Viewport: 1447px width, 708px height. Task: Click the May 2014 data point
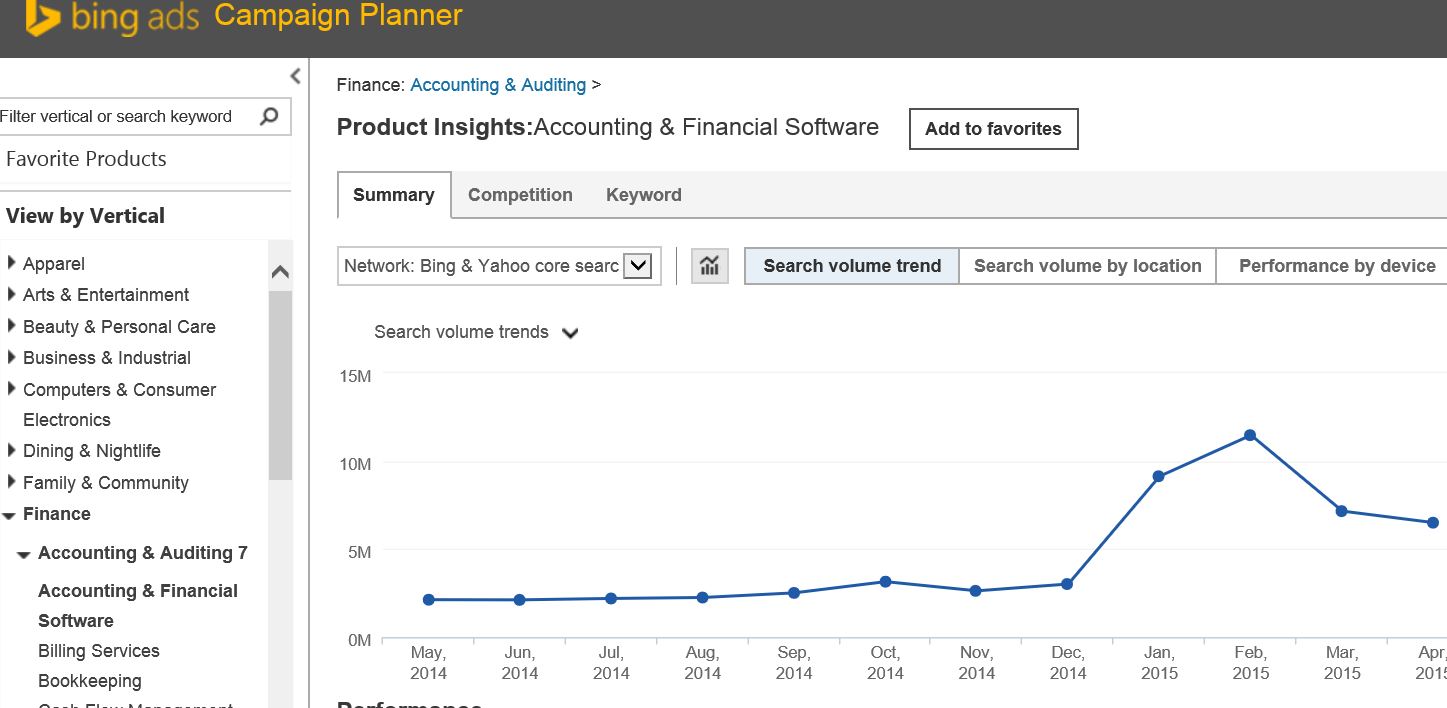[429, 600]
